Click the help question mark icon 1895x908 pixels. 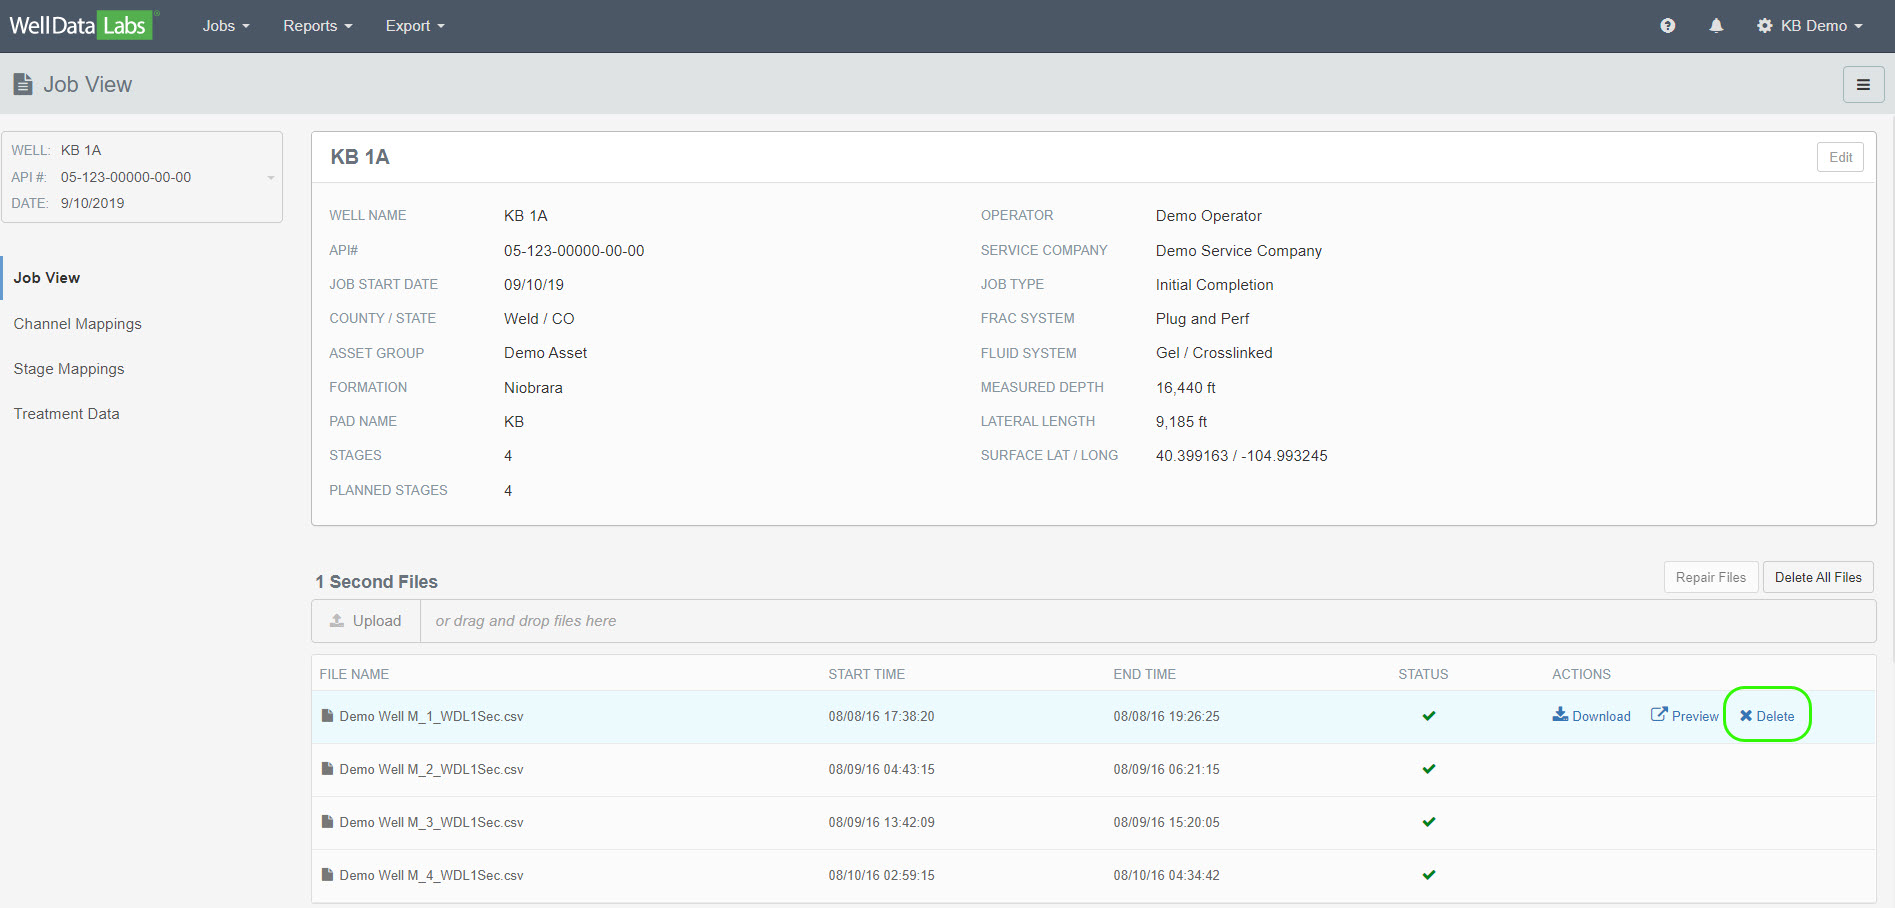(1667, 26)
